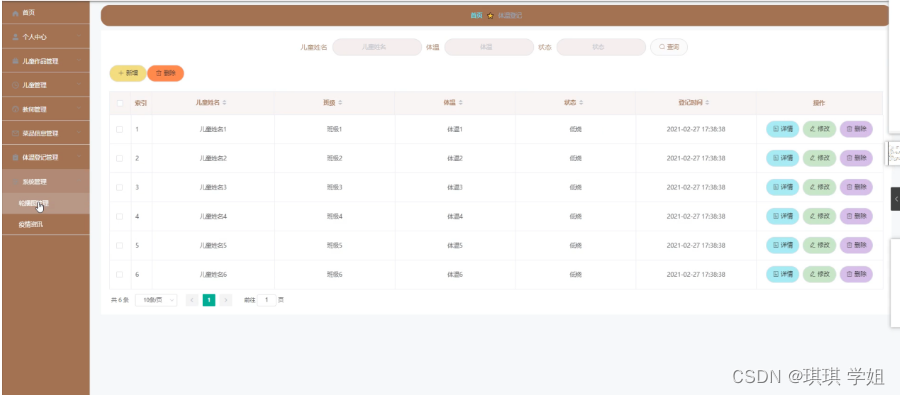Click the yellow 新增 button

click(128, 73)
